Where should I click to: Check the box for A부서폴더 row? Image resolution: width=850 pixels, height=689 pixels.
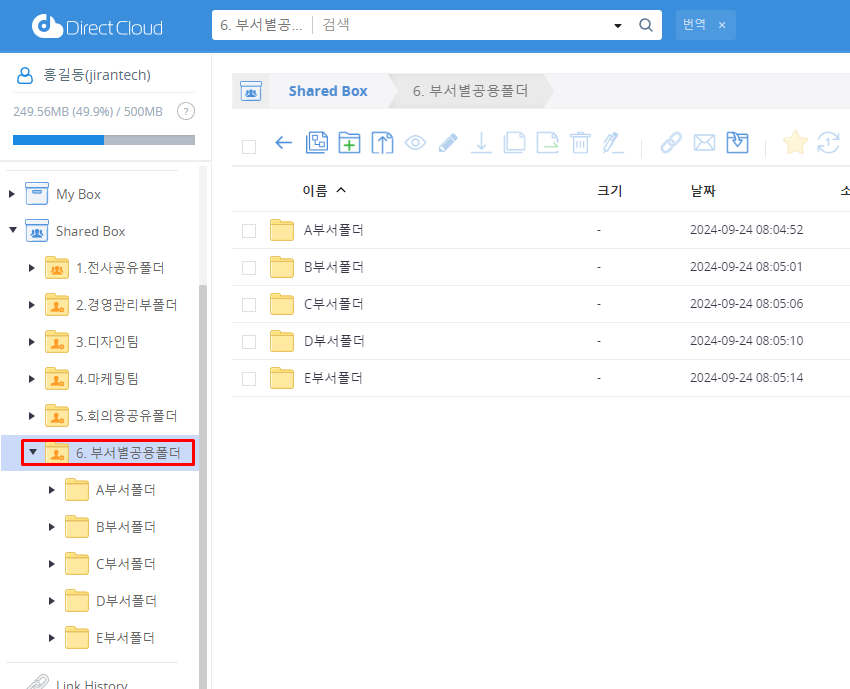click(249, 231)
